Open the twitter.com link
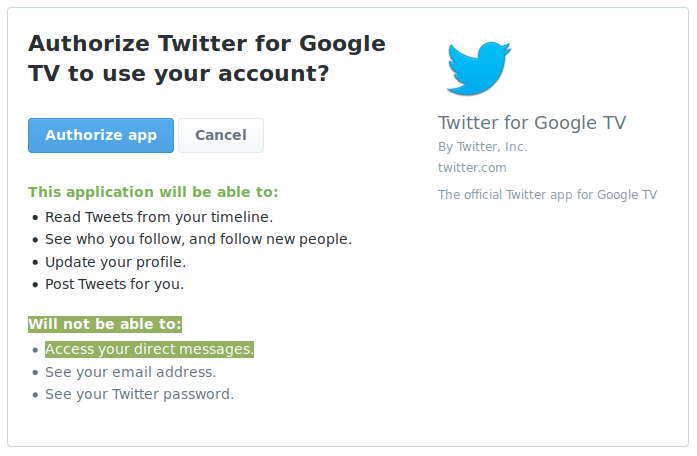This screenshot has height=456, width=697. (x=472, y=167)
